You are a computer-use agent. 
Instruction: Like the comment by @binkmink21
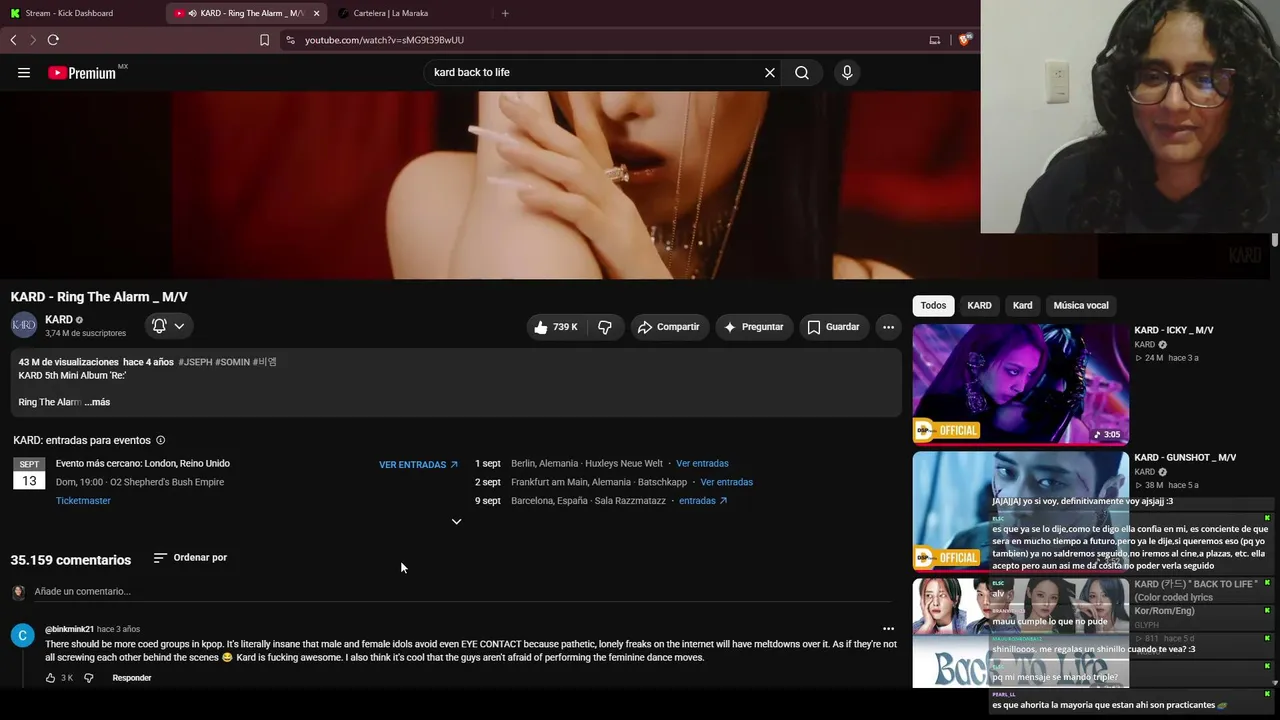[x=50, y=678]
